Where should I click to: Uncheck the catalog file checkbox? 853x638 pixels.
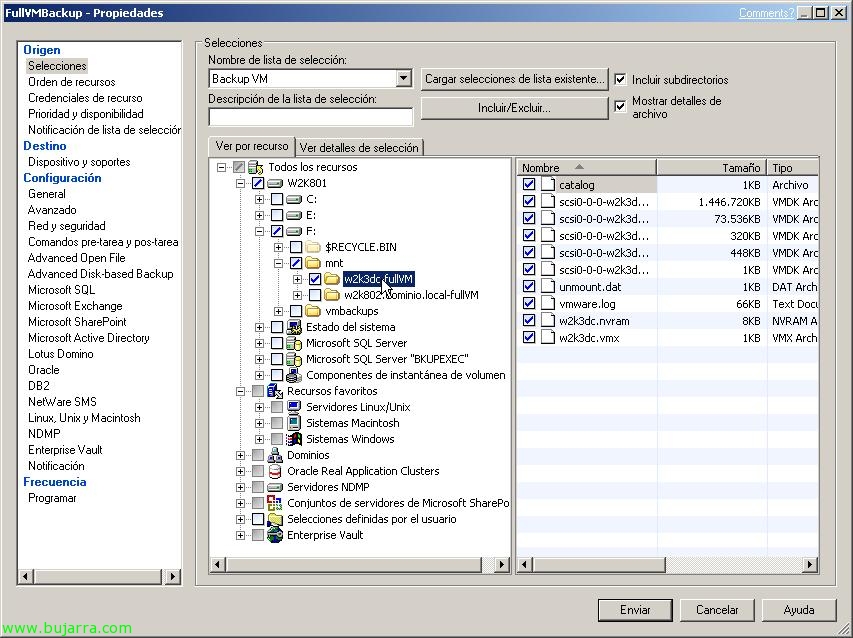tap(529, 184)
